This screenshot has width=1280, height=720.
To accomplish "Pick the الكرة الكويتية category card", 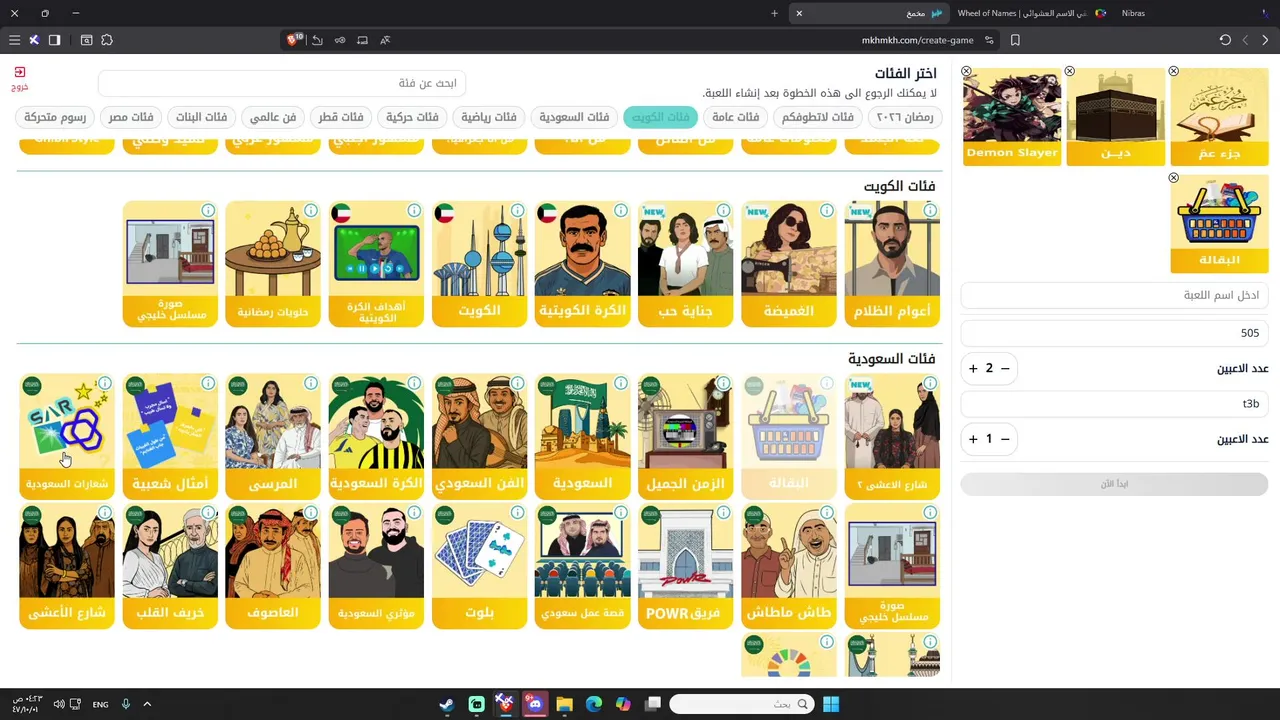I will pyautogui.click(x=582, y=264).
